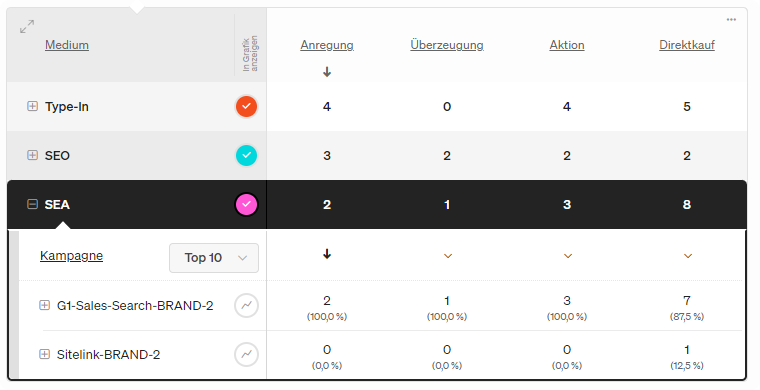
Task: Toggle SEO cyan graph checkmark
Action: (x=246, y=156)
